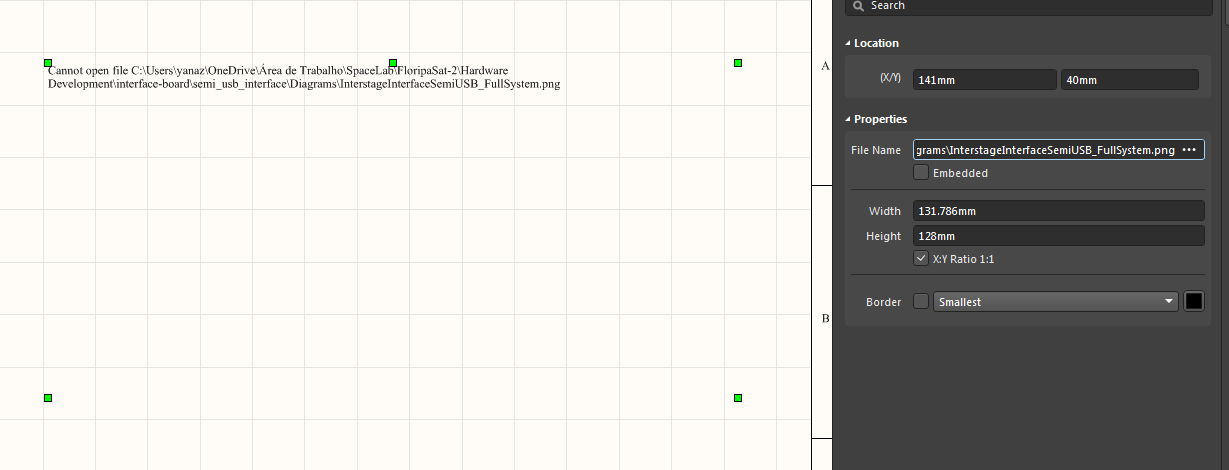
Task: Click the 'Cannot open file' error text
Action: pos(304,78)
